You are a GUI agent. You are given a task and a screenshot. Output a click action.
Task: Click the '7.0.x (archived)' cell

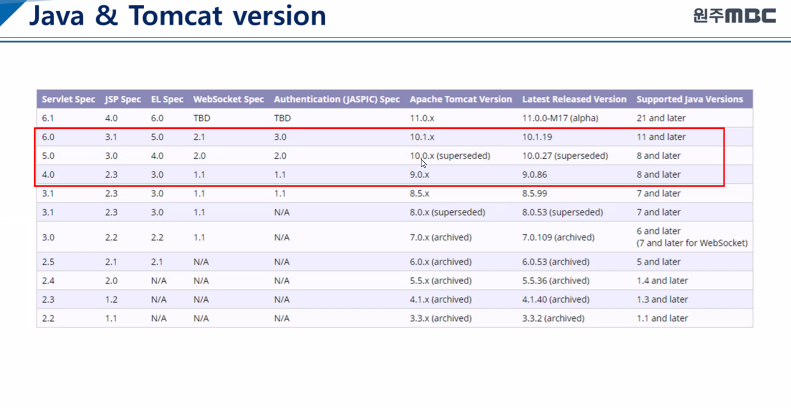click(440, 237)
